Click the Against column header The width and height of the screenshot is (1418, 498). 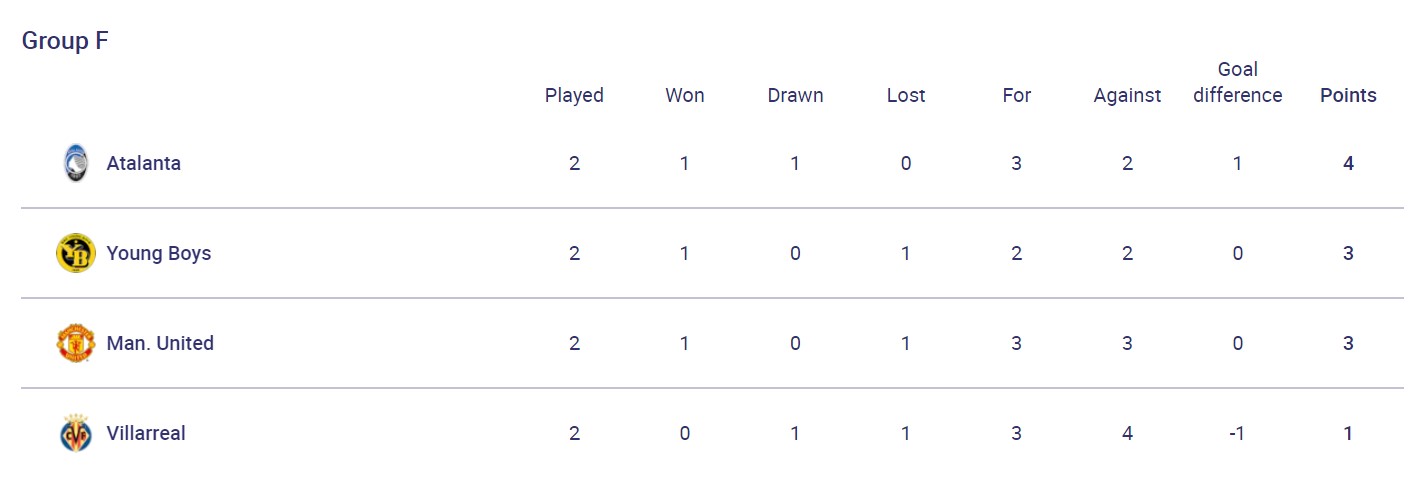point(1127,95)
